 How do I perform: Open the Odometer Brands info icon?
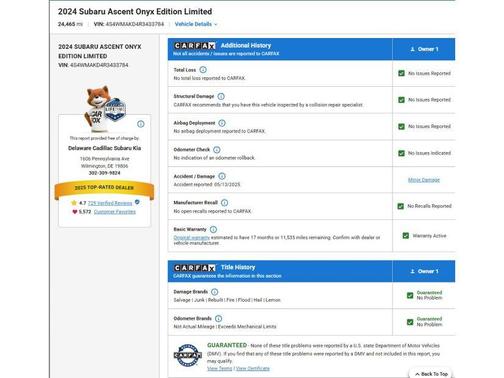coord(218,318)
